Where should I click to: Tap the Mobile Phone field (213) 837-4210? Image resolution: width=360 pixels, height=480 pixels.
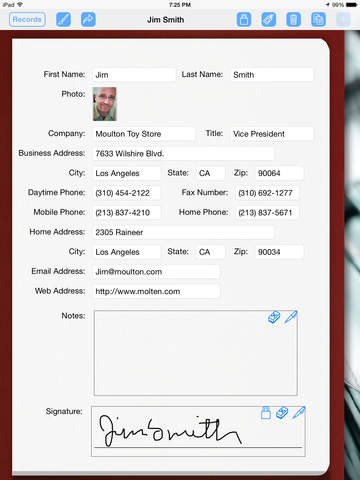point(126,212)
